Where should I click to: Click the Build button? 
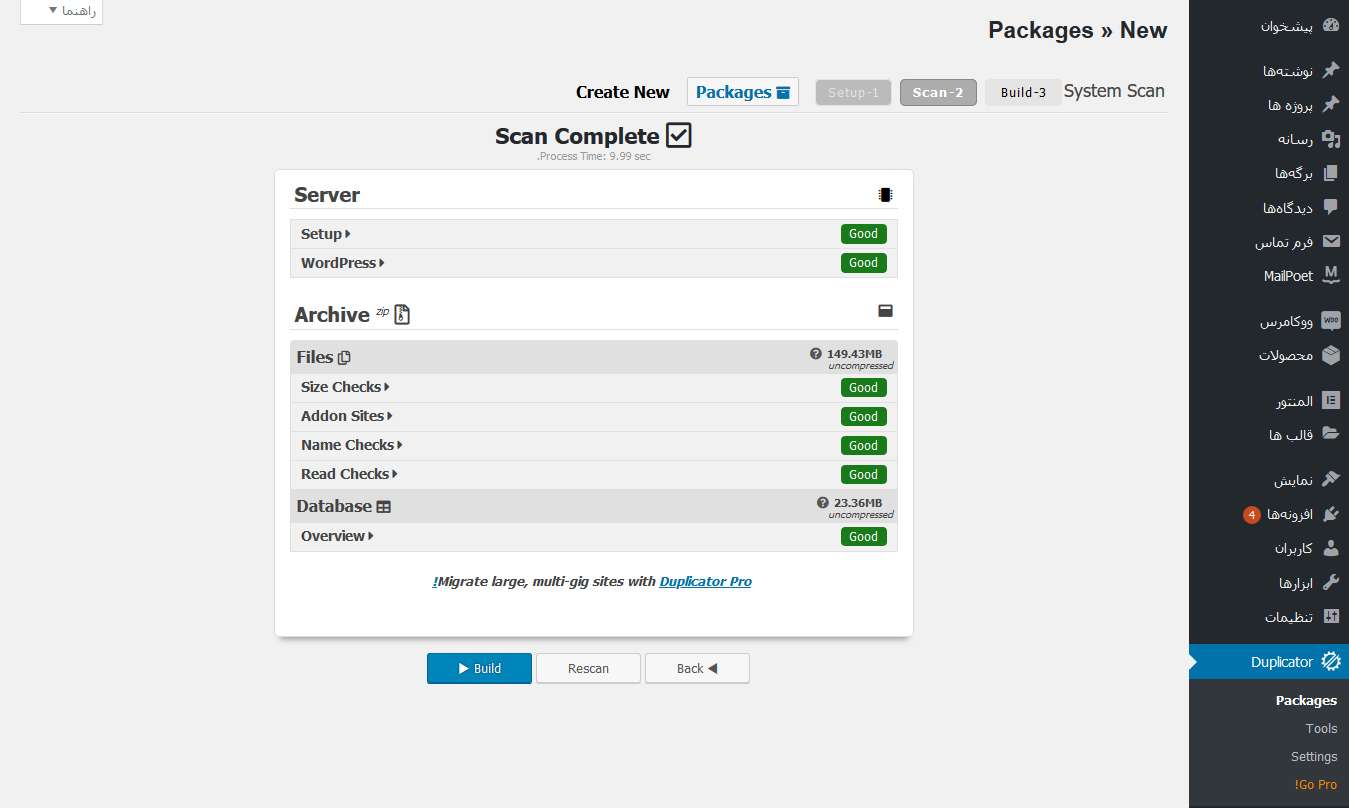pyautogui.click(x=479, y=668)
